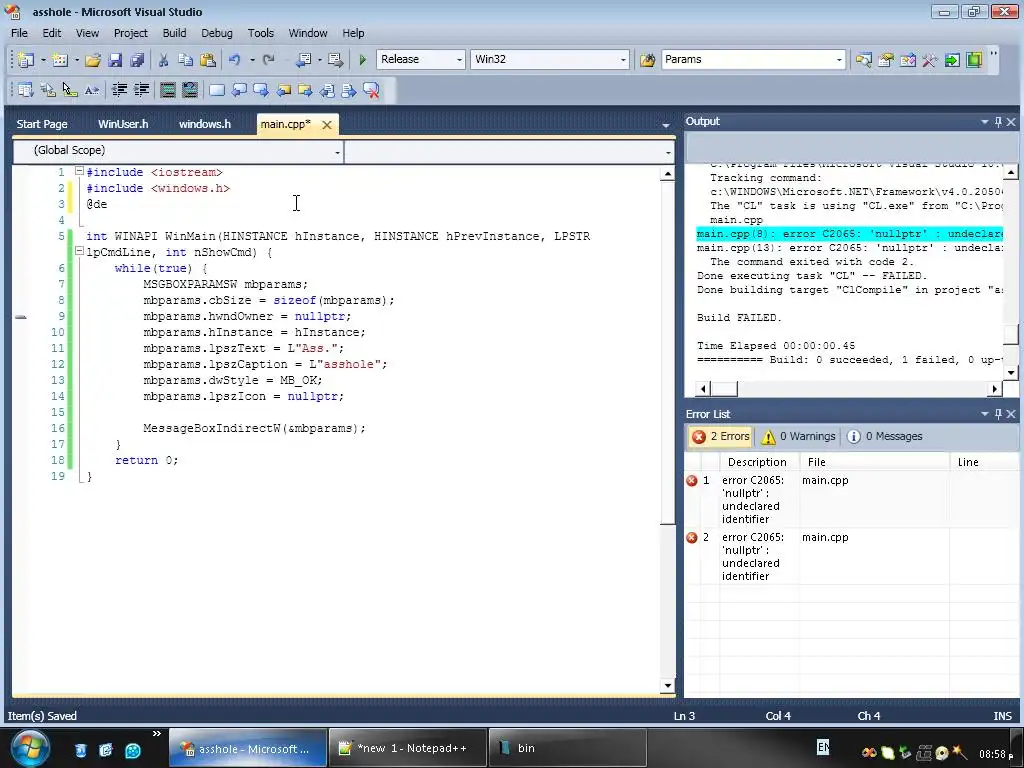This screenshot has height=768, width=1024.
Task: Click the Copy toolbar icon
Action: (x=185, y=60)
